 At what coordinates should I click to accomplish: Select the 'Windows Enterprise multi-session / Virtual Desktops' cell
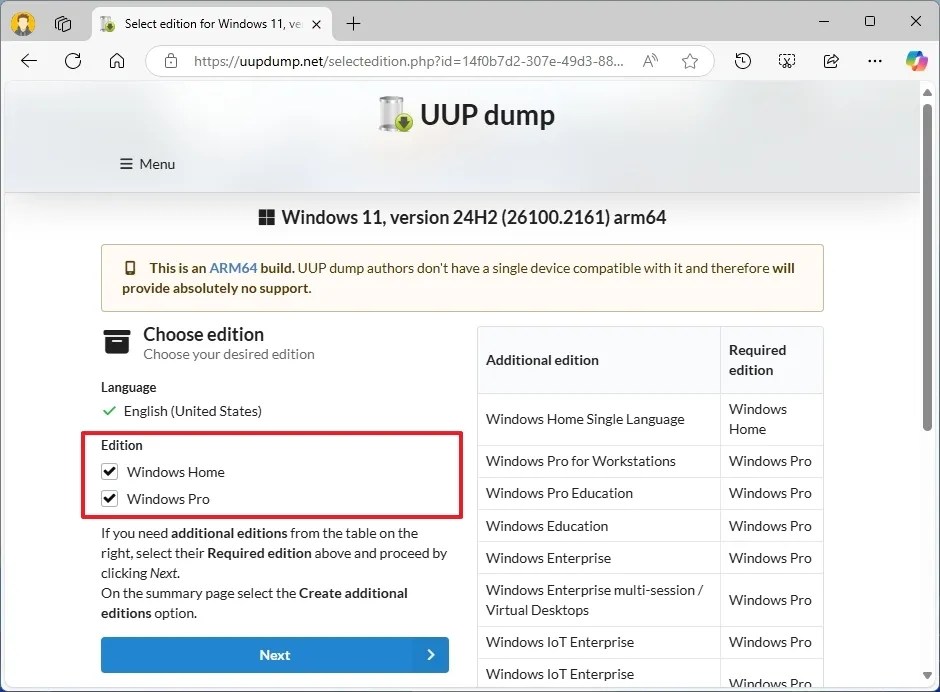599,600
